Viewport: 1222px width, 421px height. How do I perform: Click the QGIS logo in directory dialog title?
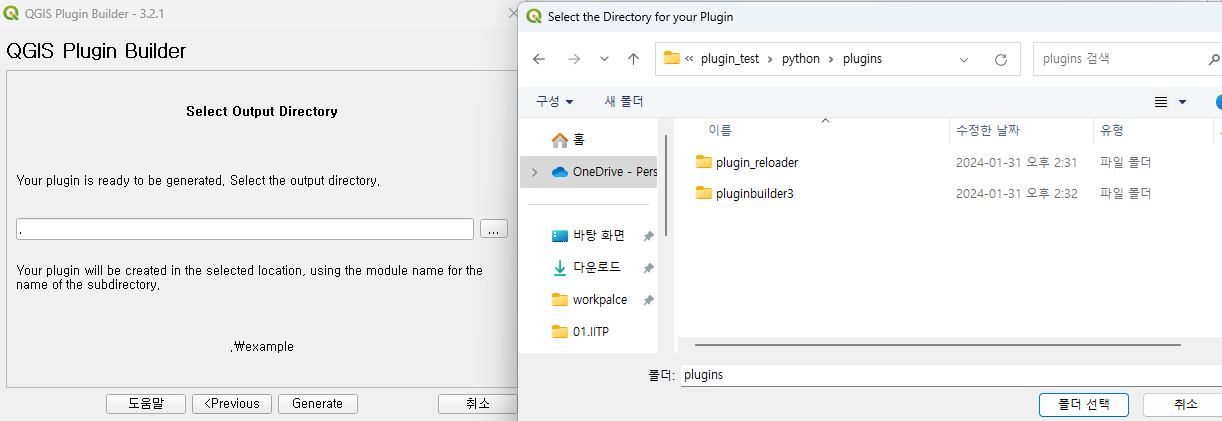(x=534, y=17)
